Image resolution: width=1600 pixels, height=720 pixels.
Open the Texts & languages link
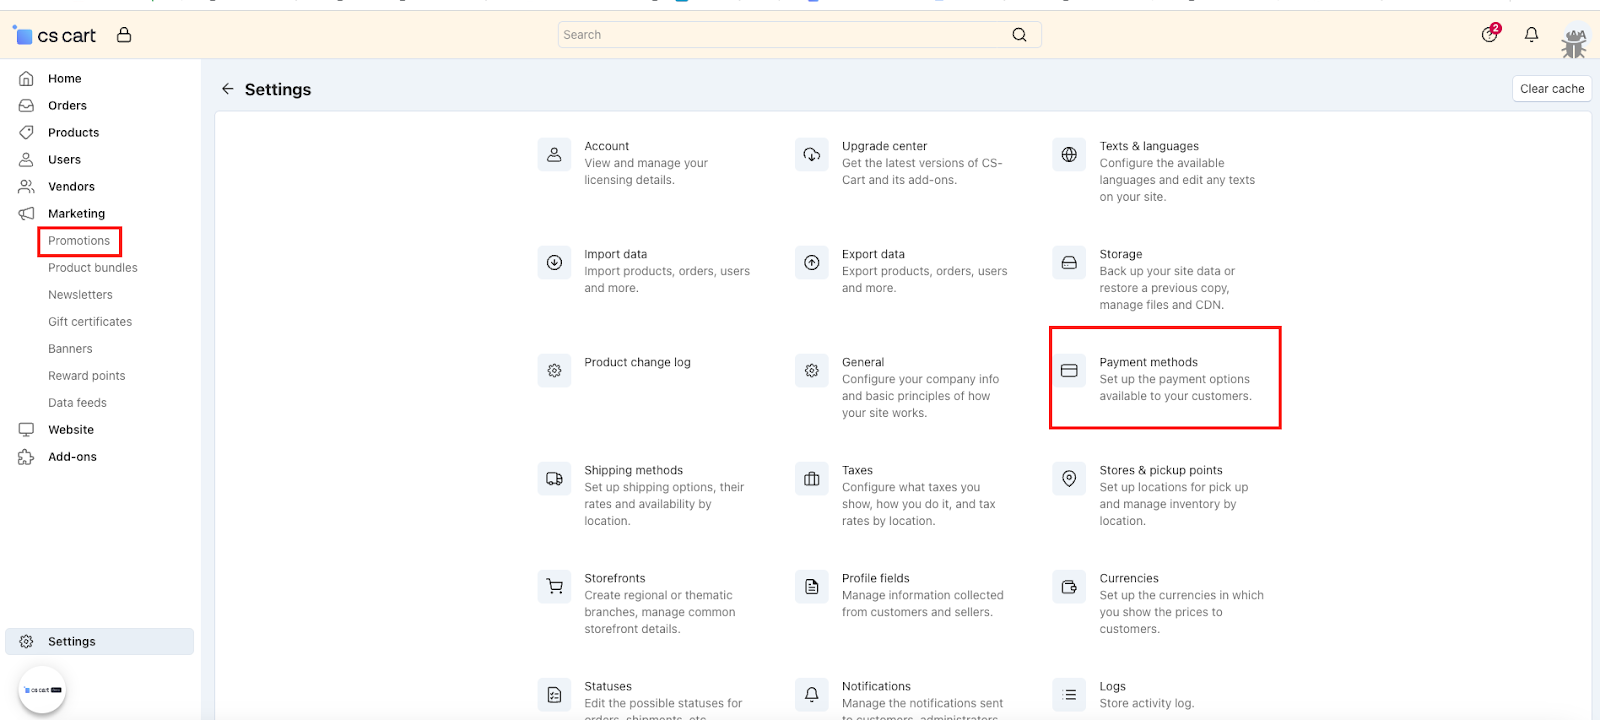1149,146
